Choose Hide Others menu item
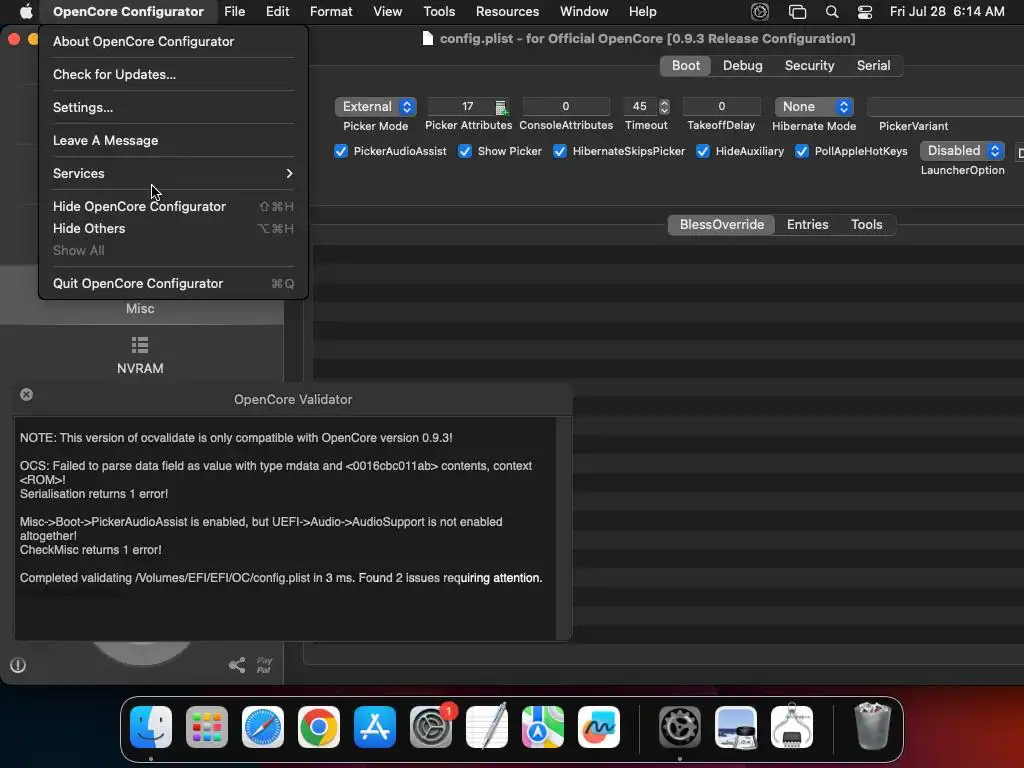Viewport: 1024px width, 768px height. pos(173,229)
